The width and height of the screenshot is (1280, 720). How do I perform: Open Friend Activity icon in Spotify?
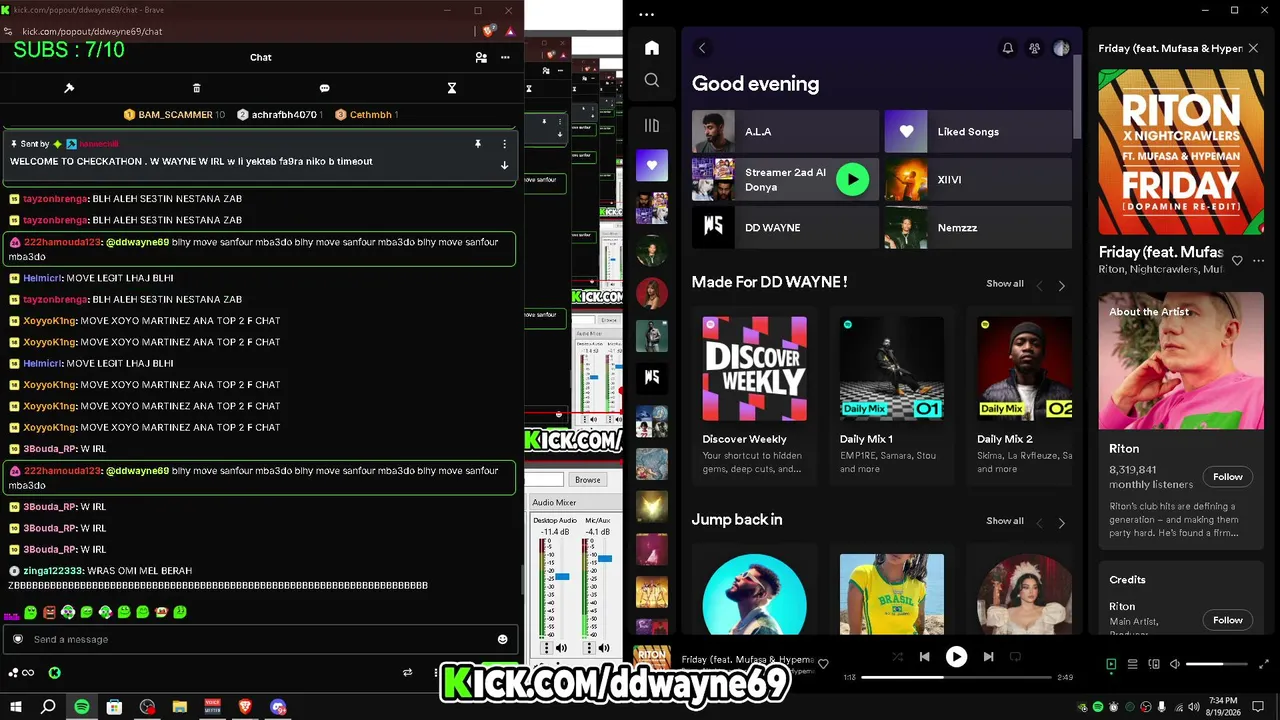coord(1034,48)
